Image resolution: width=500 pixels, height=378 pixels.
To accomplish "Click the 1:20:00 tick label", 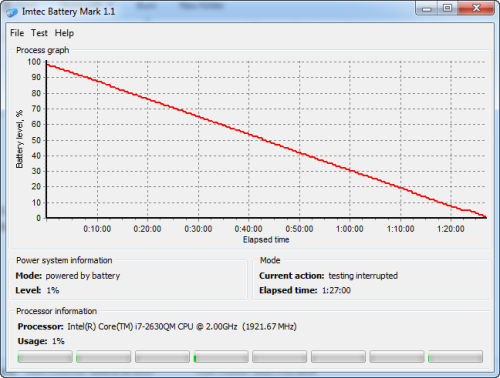I will click(x=451, y=229).
